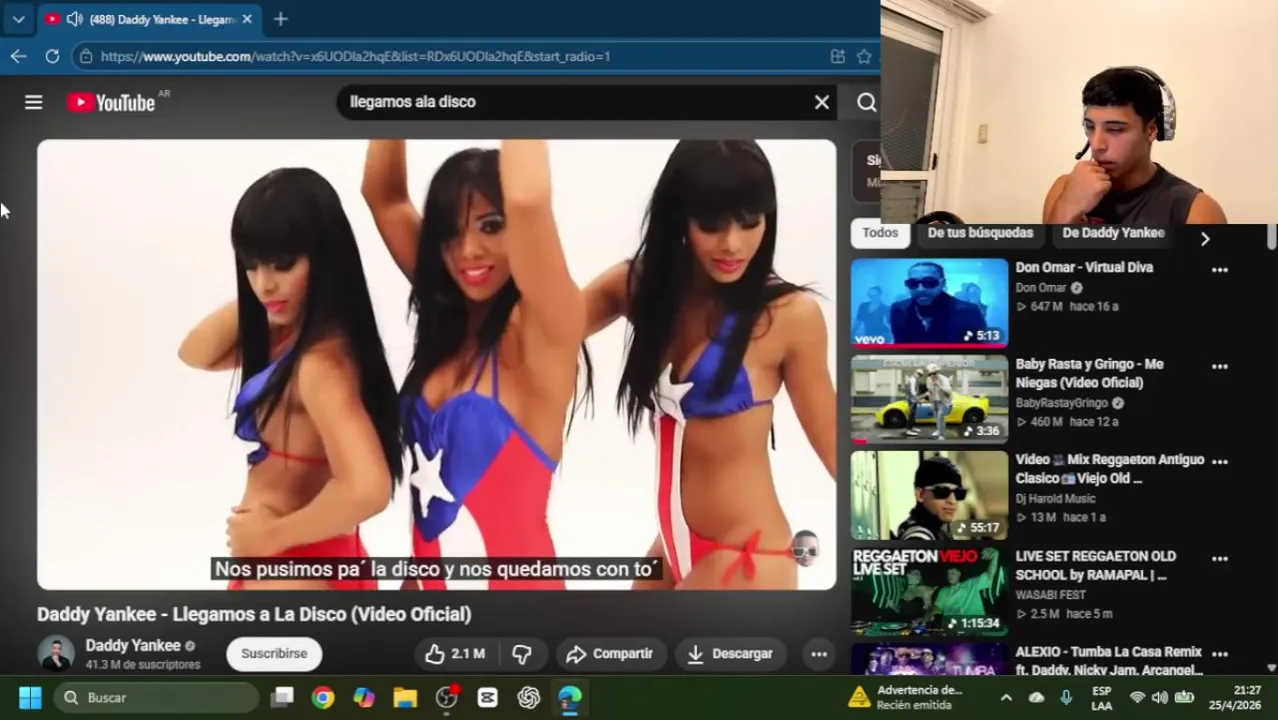Reload the page with the refresh icon
This screenshot has width=1278, height=720.
coord(52,56)
